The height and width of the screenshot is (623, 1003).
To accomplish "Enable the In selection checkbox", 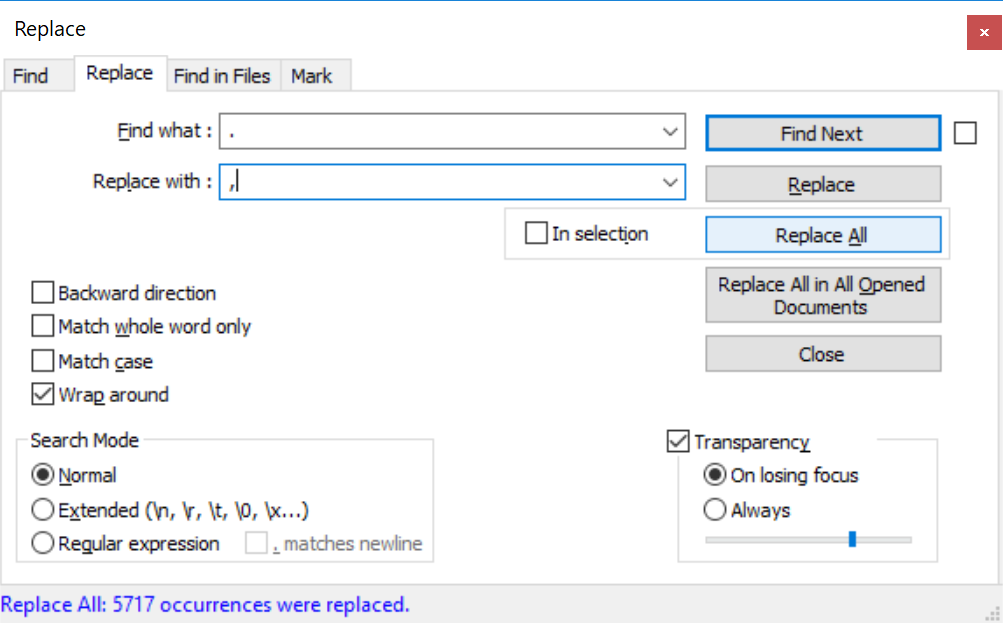I will 536,234.
